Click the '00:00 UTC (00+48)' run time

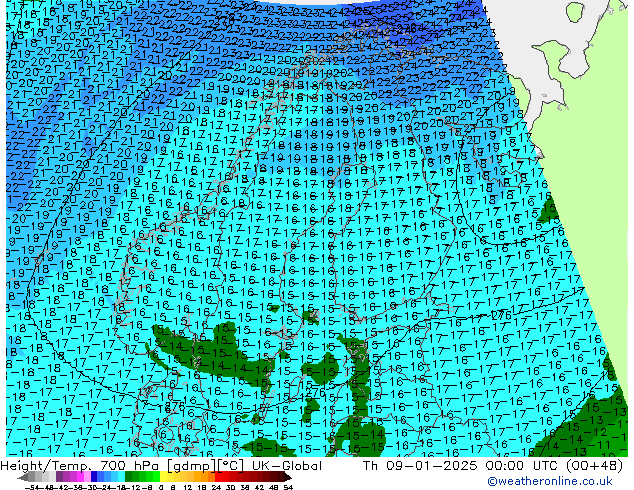coord(554,466)
